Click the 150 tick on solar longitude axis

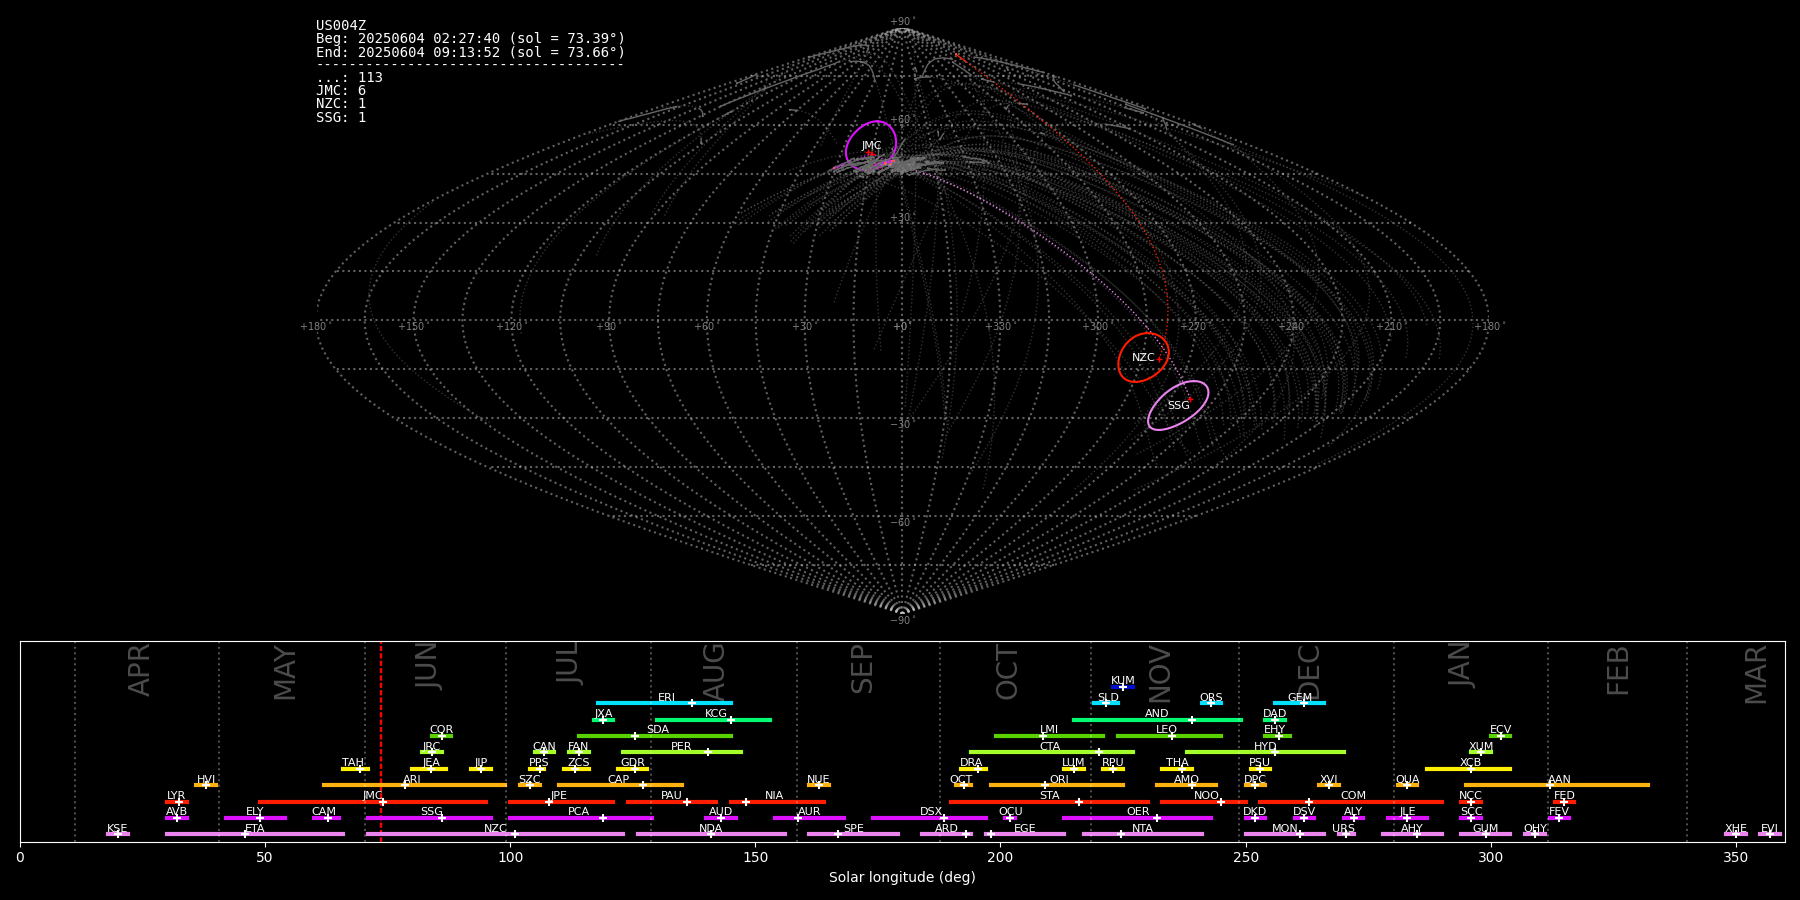point(755,857)
